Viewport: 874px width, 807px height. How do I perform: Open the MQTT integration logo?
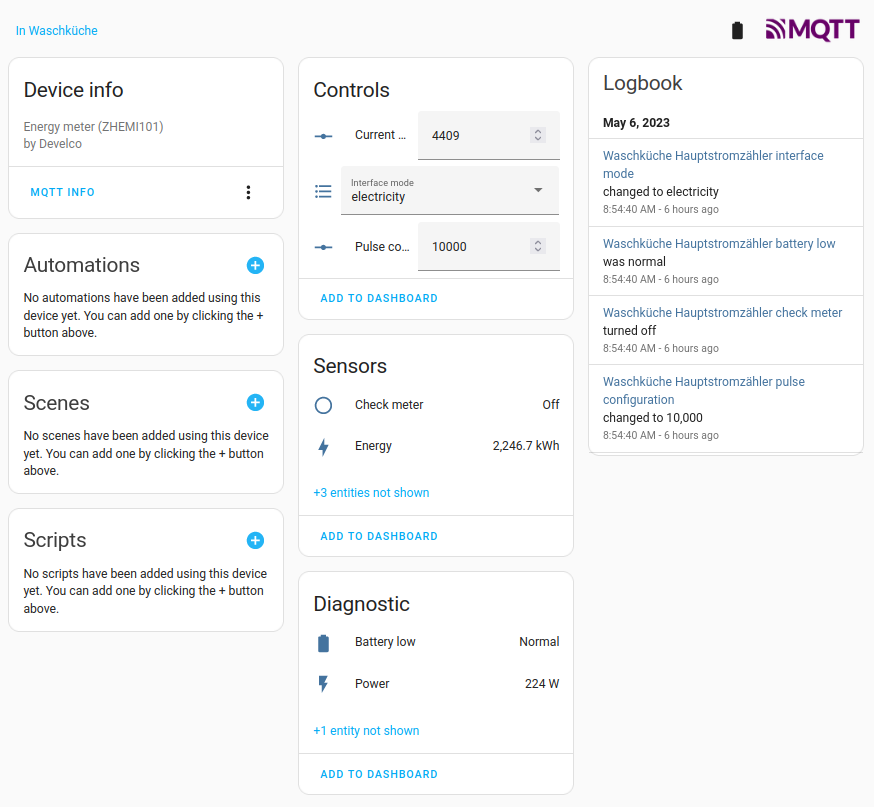[811, 30]
